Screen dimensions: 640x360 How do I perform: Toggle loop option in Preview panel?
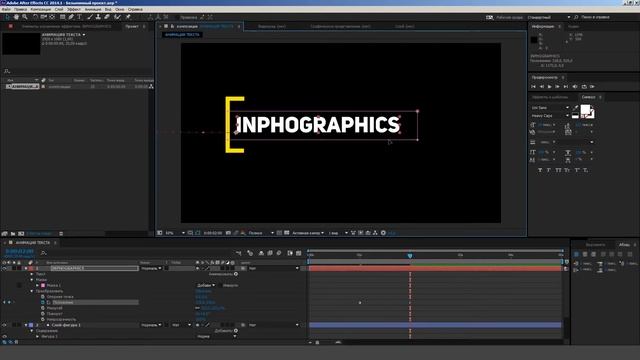pyautogui.click(x=584, y=87)
